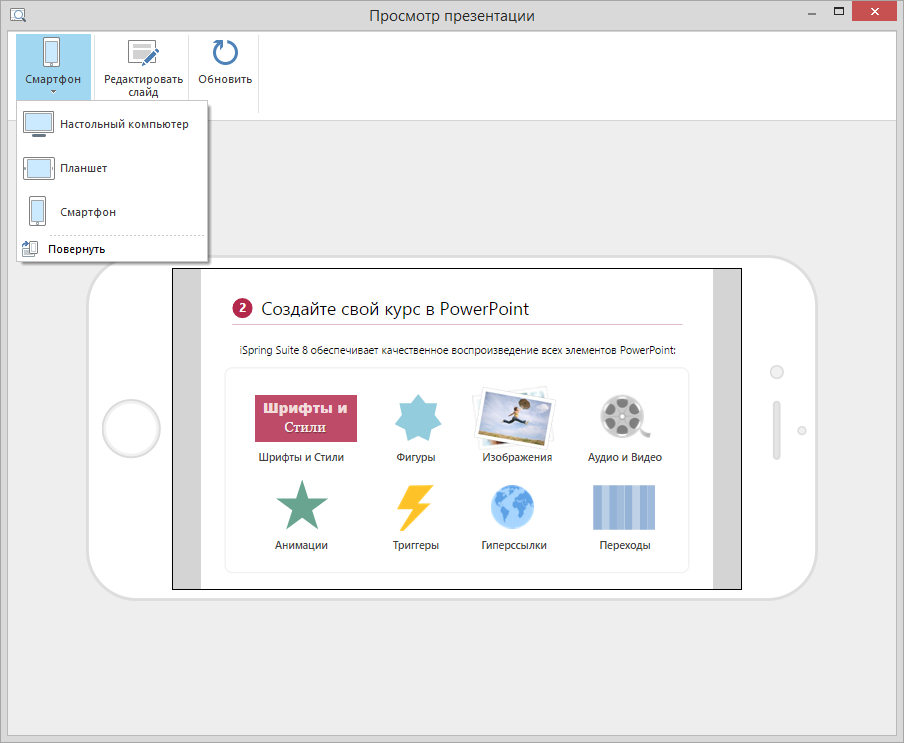Click the Шрифты и Стили caption

pyautogui.click(x=301, y=457)
